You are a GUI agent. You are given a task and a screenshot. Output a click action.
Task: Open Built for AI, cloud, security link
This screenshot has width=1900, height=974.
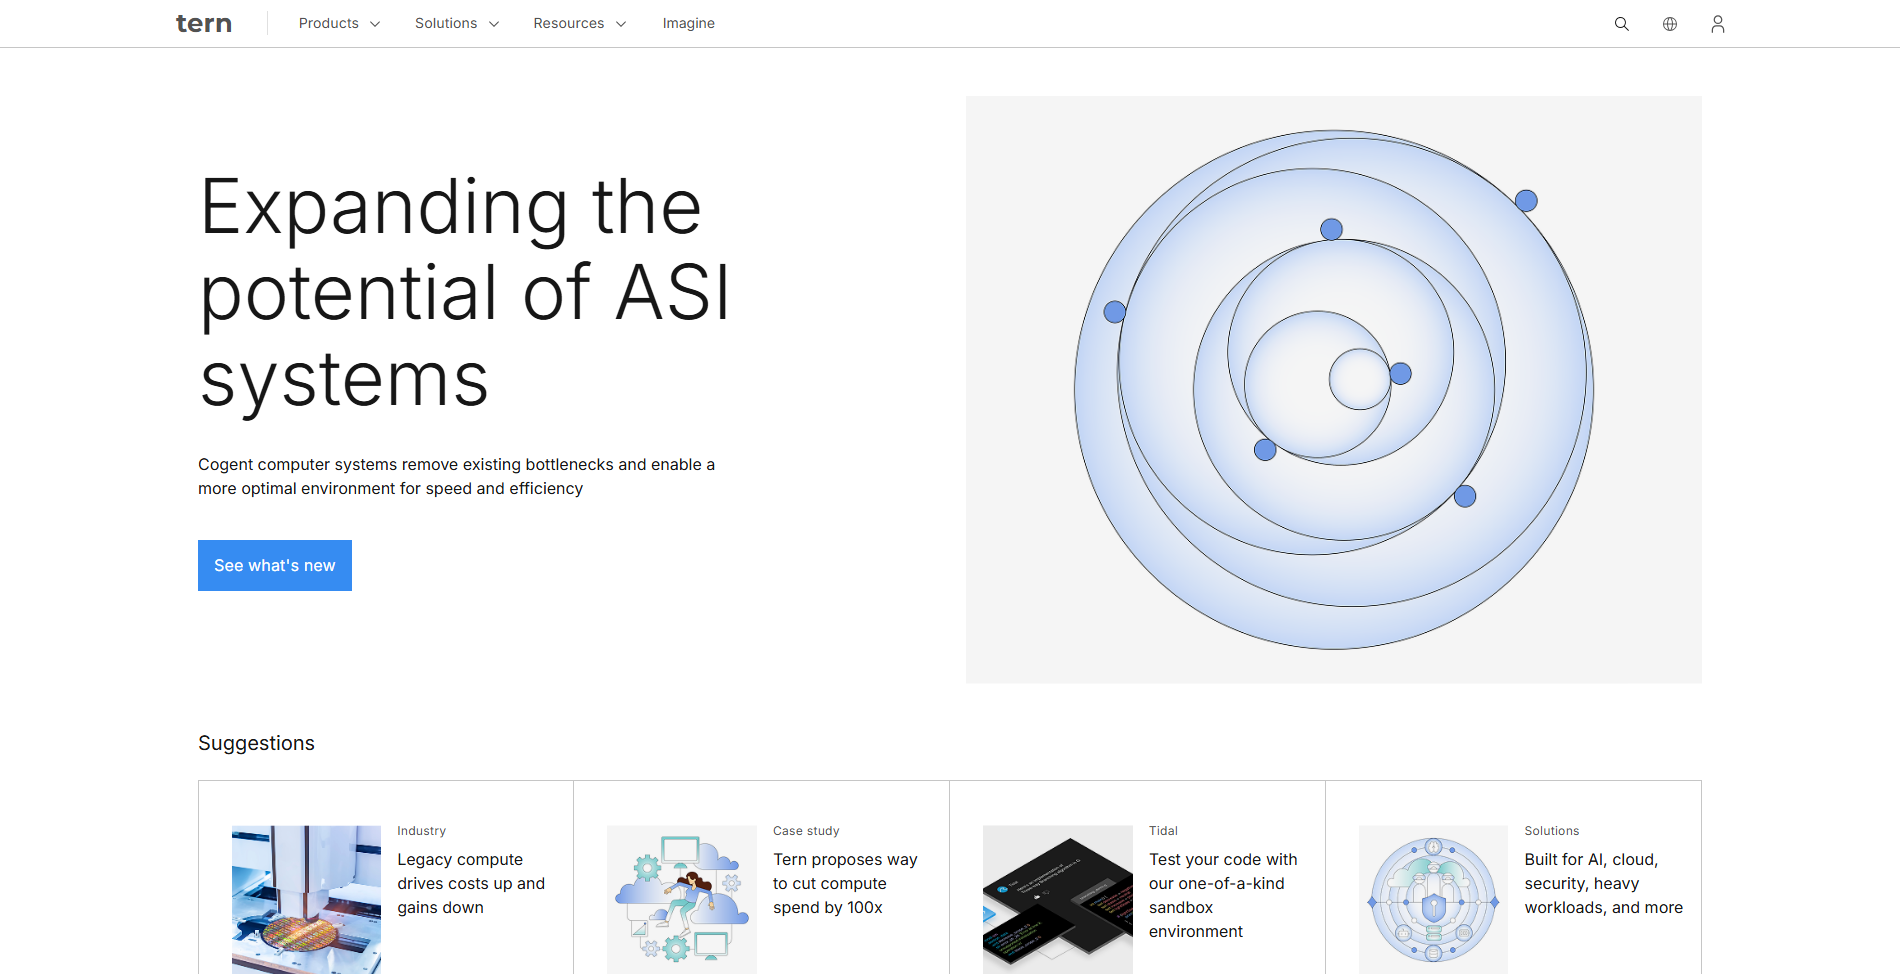(x=1602, y=884)
